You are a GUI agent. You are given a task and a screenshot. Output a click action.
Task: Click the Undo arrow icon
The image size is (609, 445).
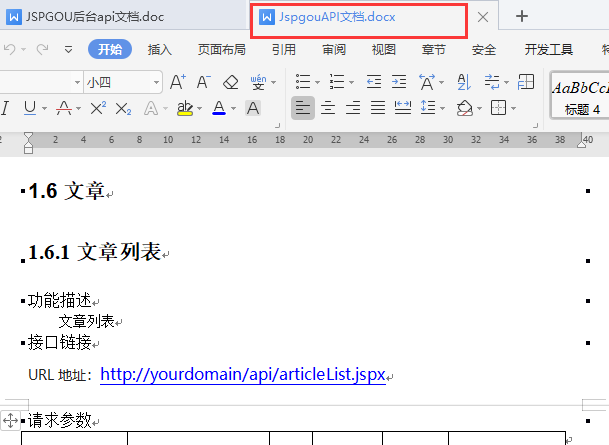(x=9, y=49)
